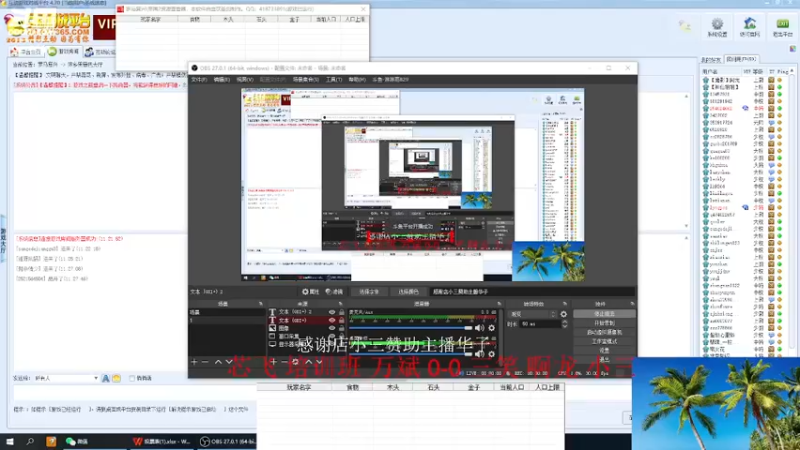800x450 pixels.
Task: Click the 开始录制 start recording button
Action: point(604,323)
